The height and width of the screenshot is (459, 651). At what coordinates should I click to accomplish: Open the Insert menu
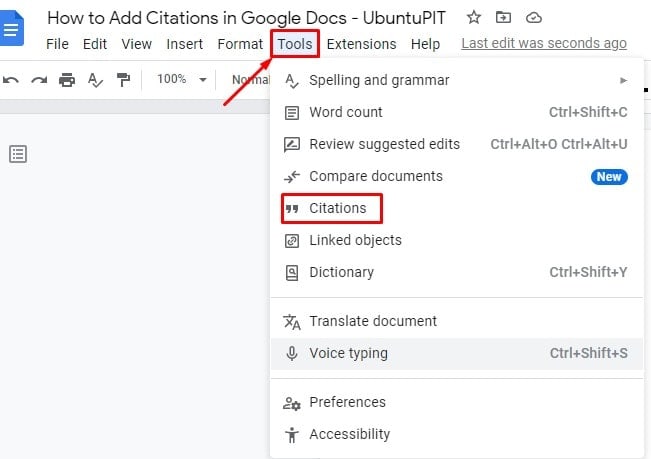coord(184,44)
